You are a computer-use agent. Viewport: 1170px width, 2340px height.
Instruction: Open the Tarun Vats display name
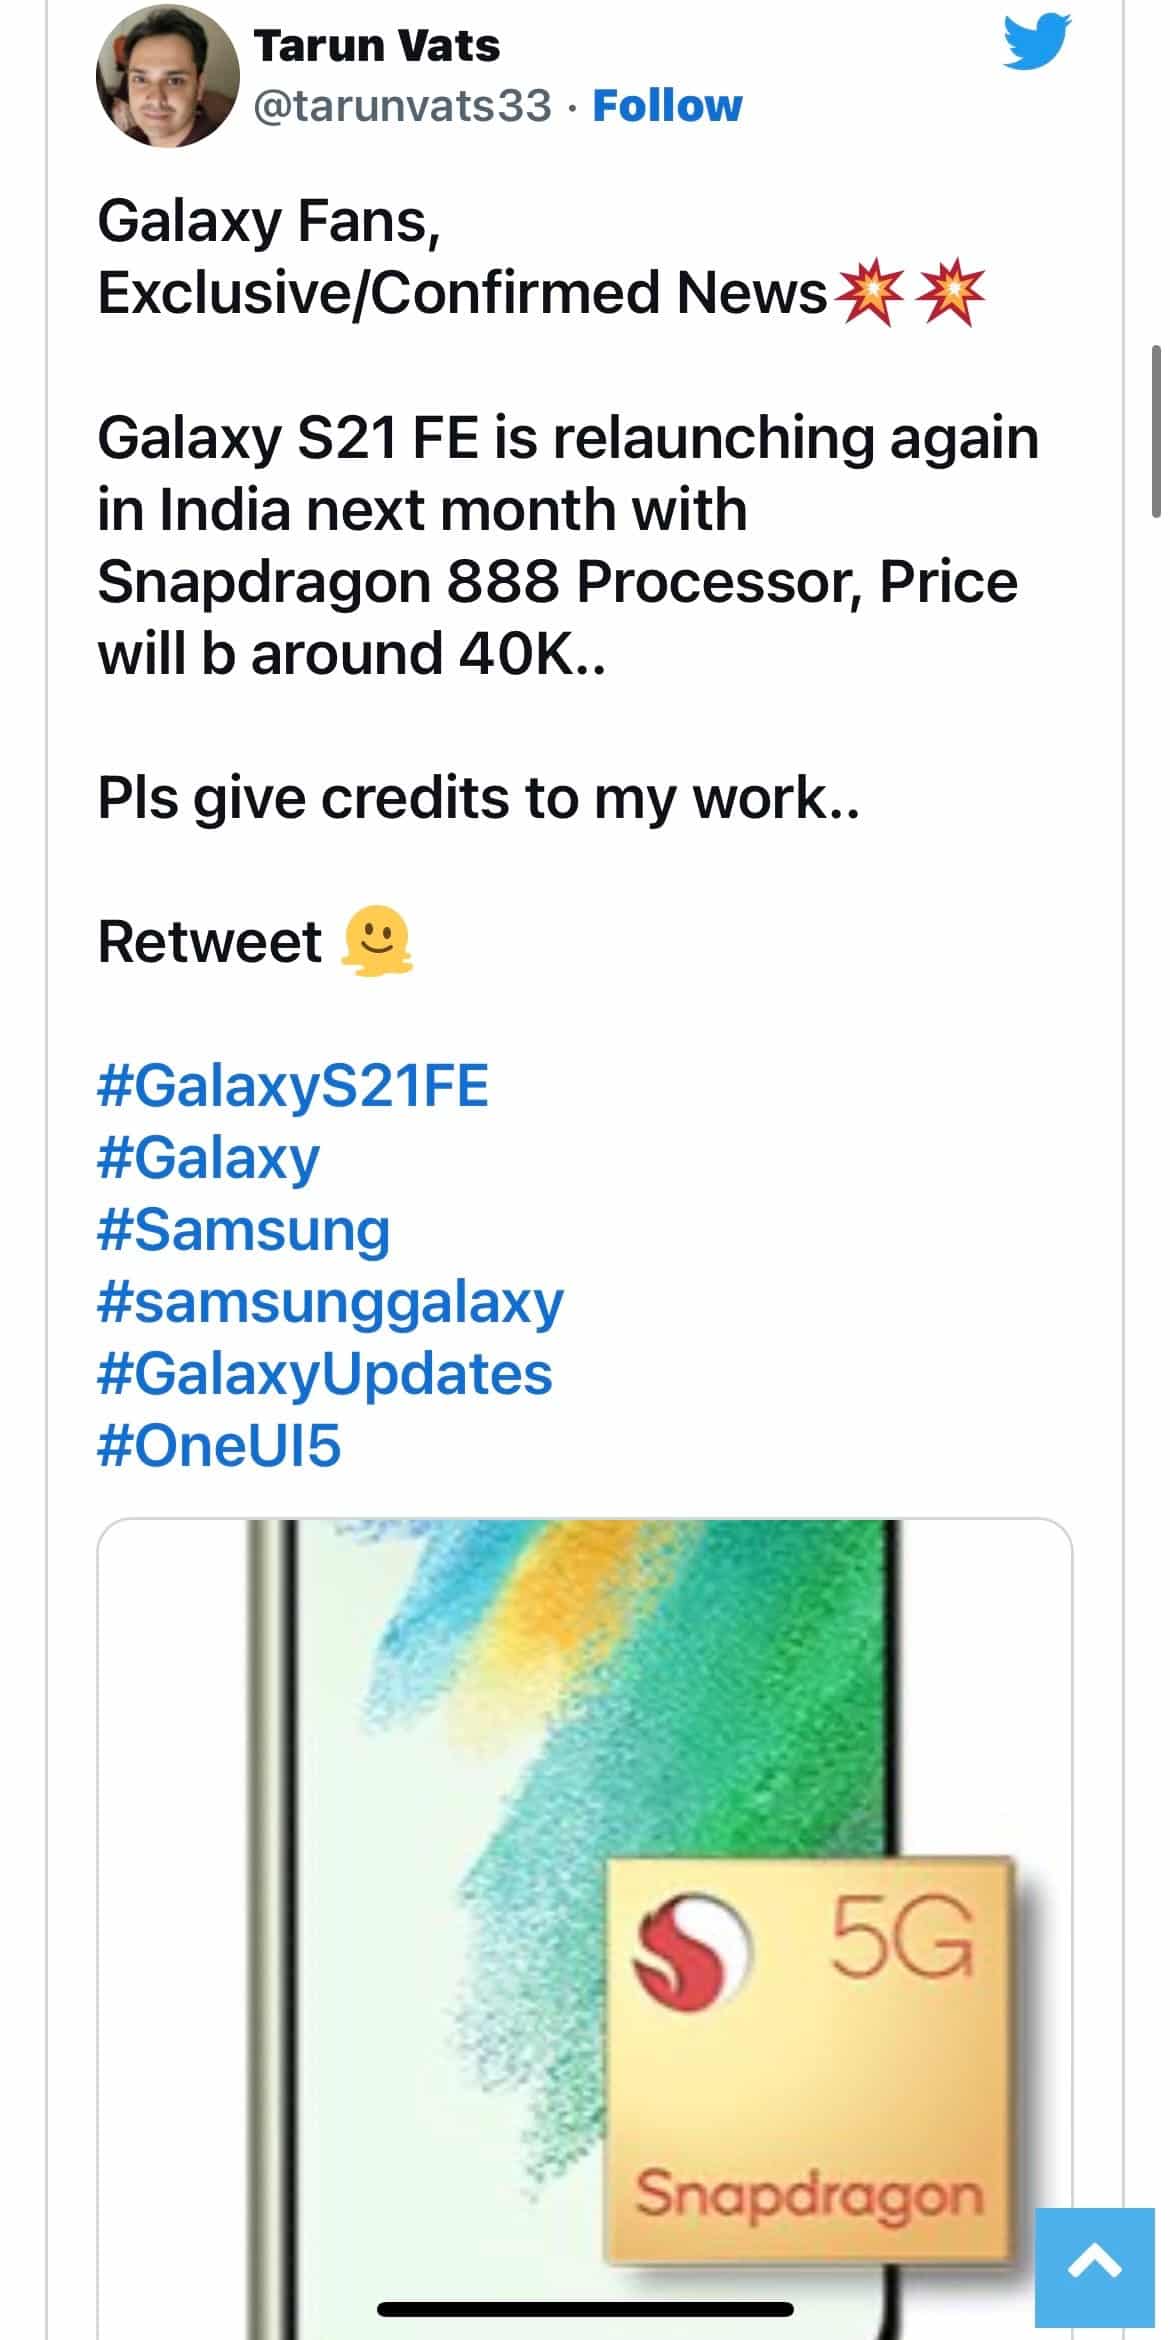pyautogui.click(x=376, y=46)
